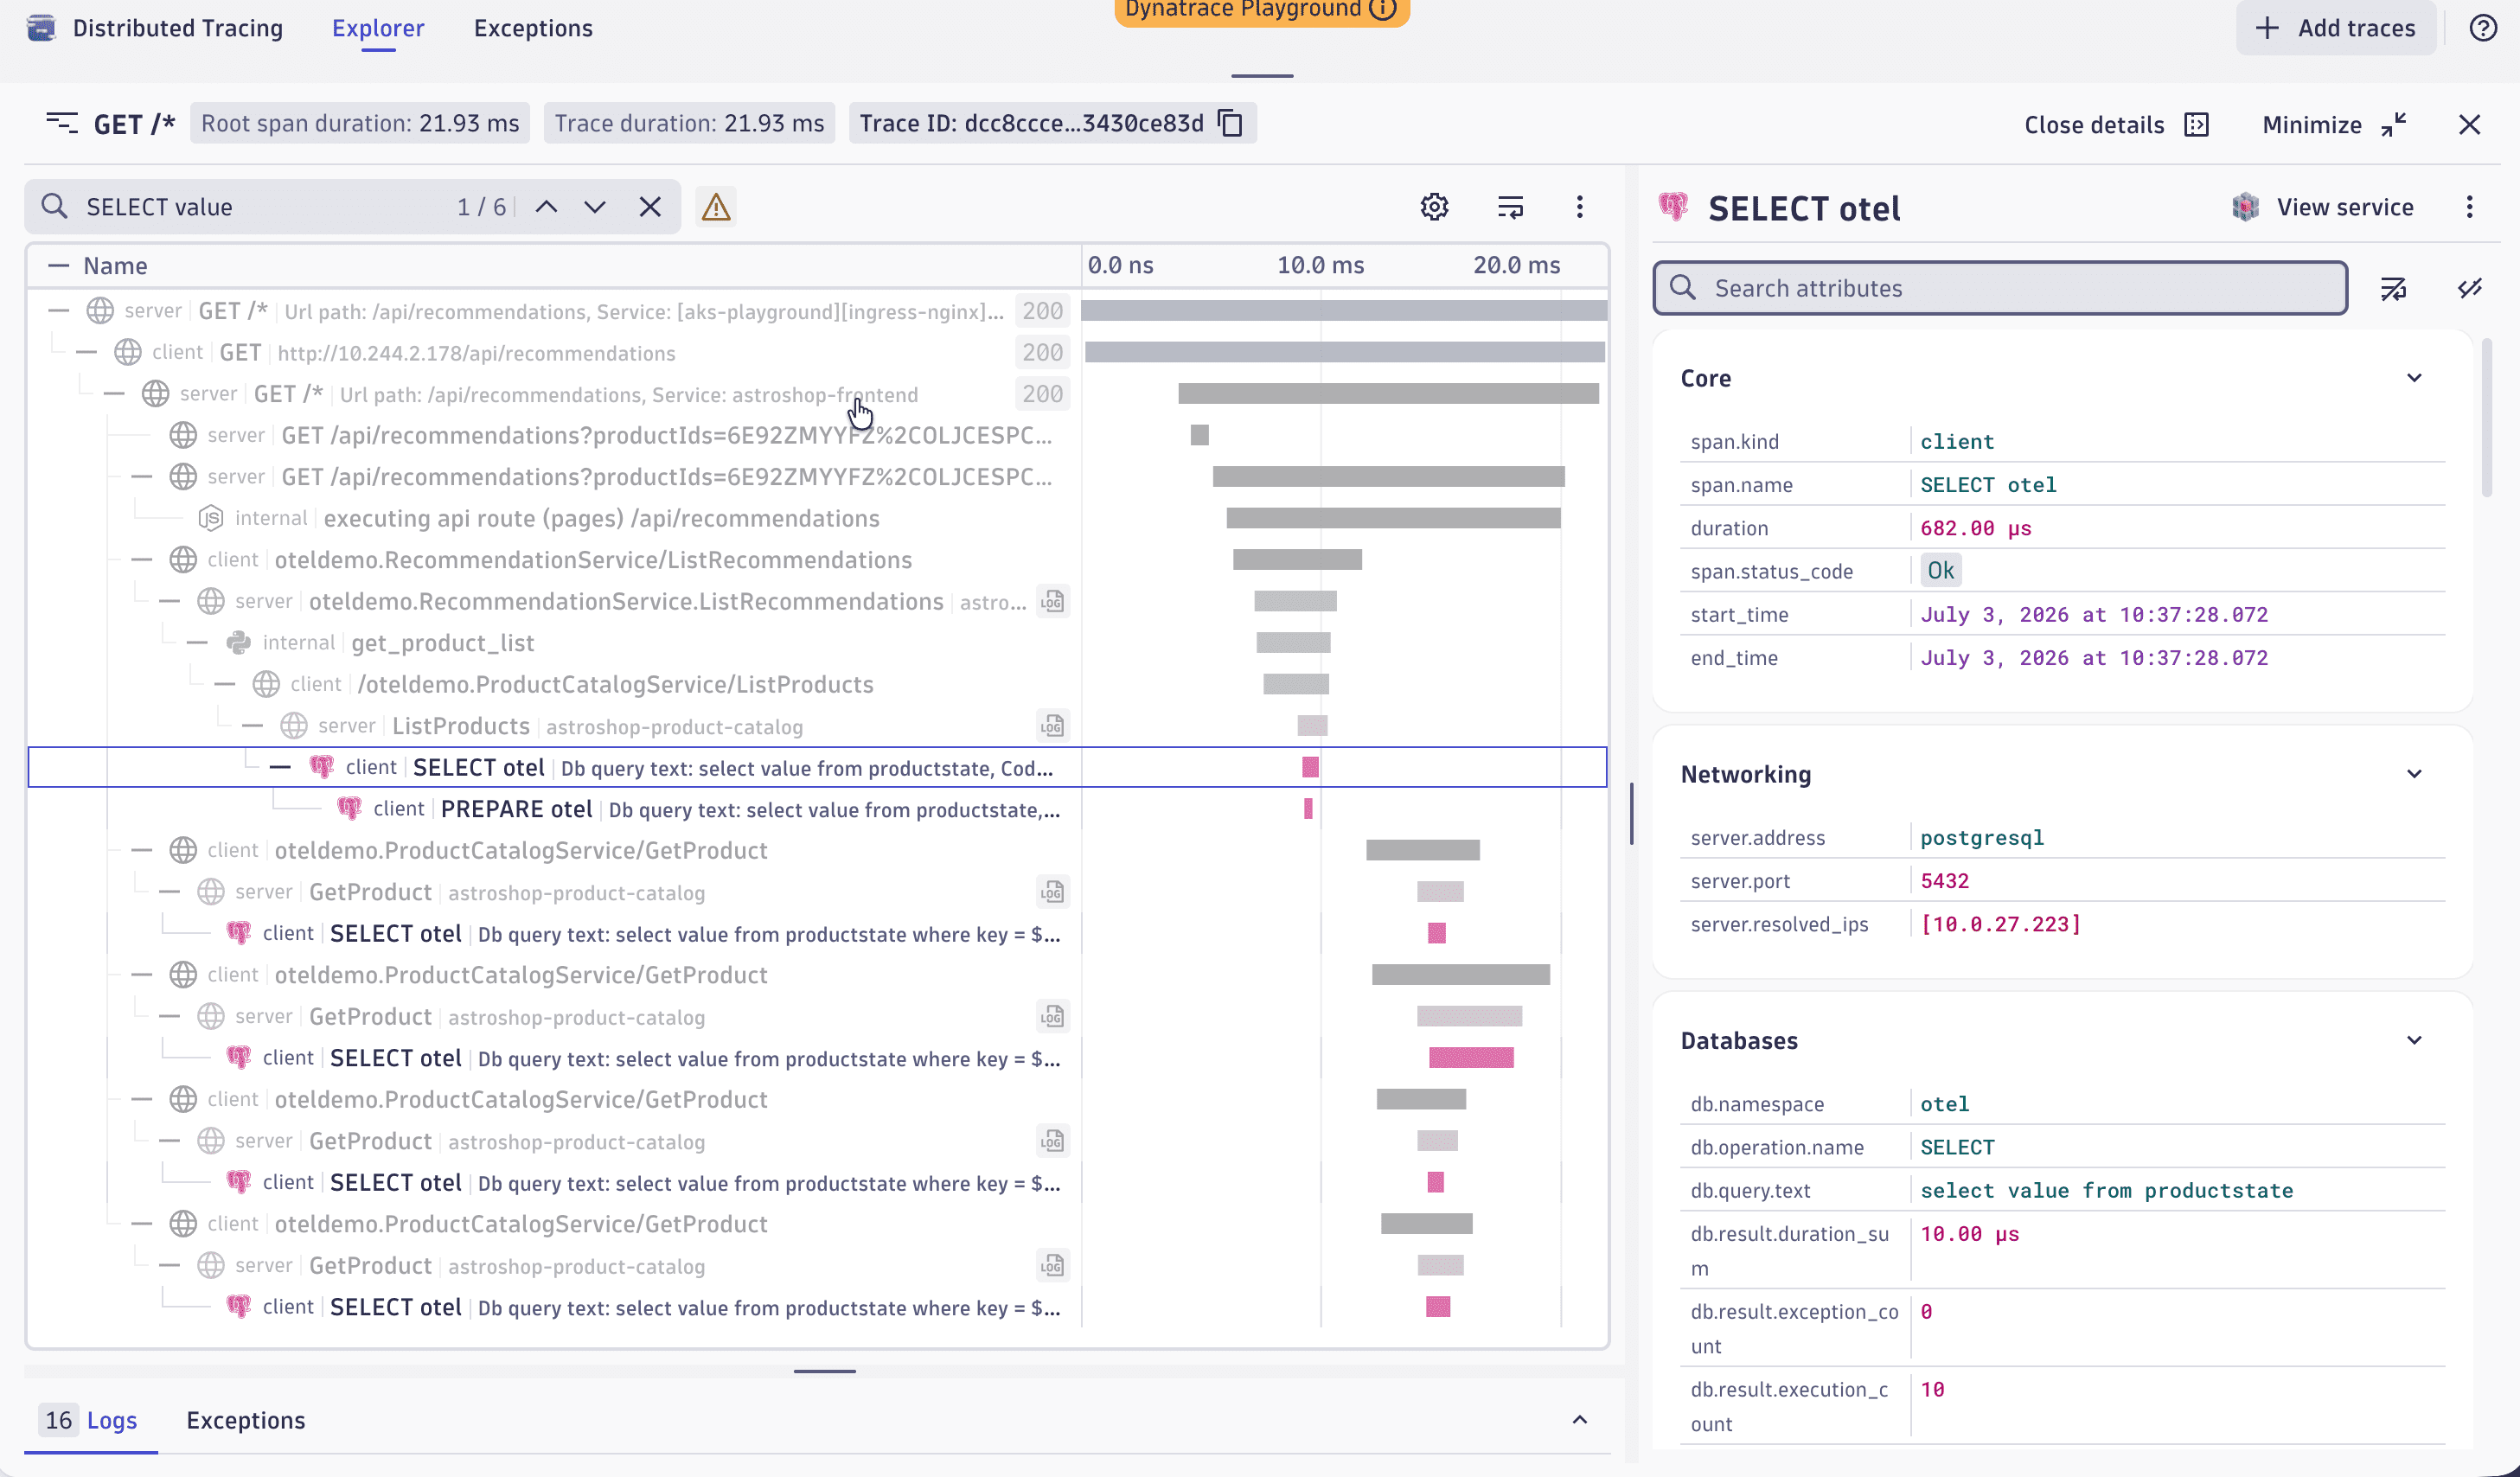Click the Minimize arrows icon
Screen dimensions: 2520x1477
pos(2393,125)
